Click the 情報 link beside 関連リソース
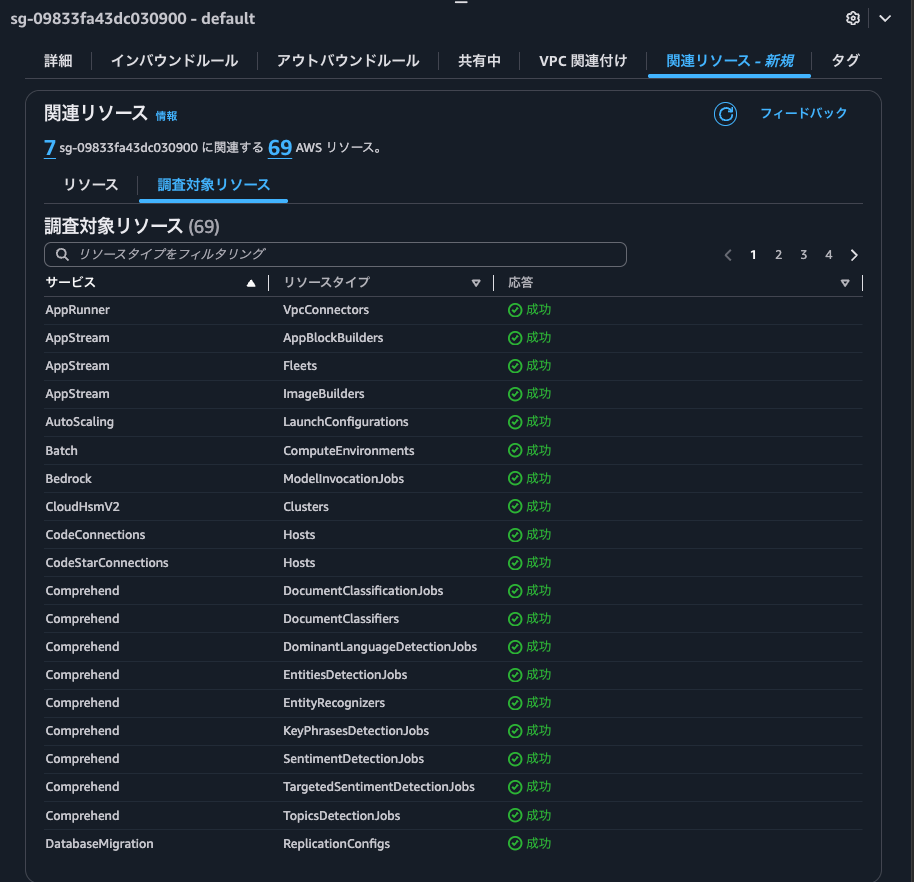Screen dimensions: 914x882 [x=167, y=115]
